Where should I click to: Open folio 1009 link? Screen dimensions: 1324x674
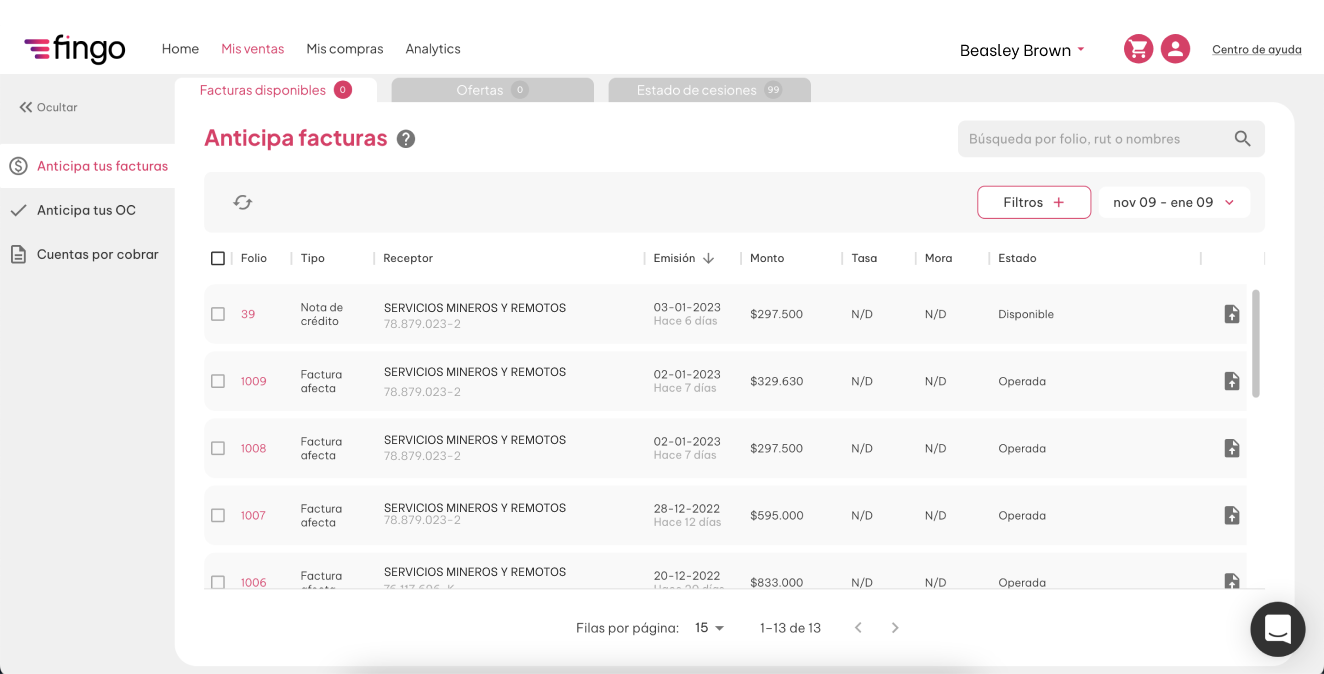pyautogui.click(x=253, y=381)
